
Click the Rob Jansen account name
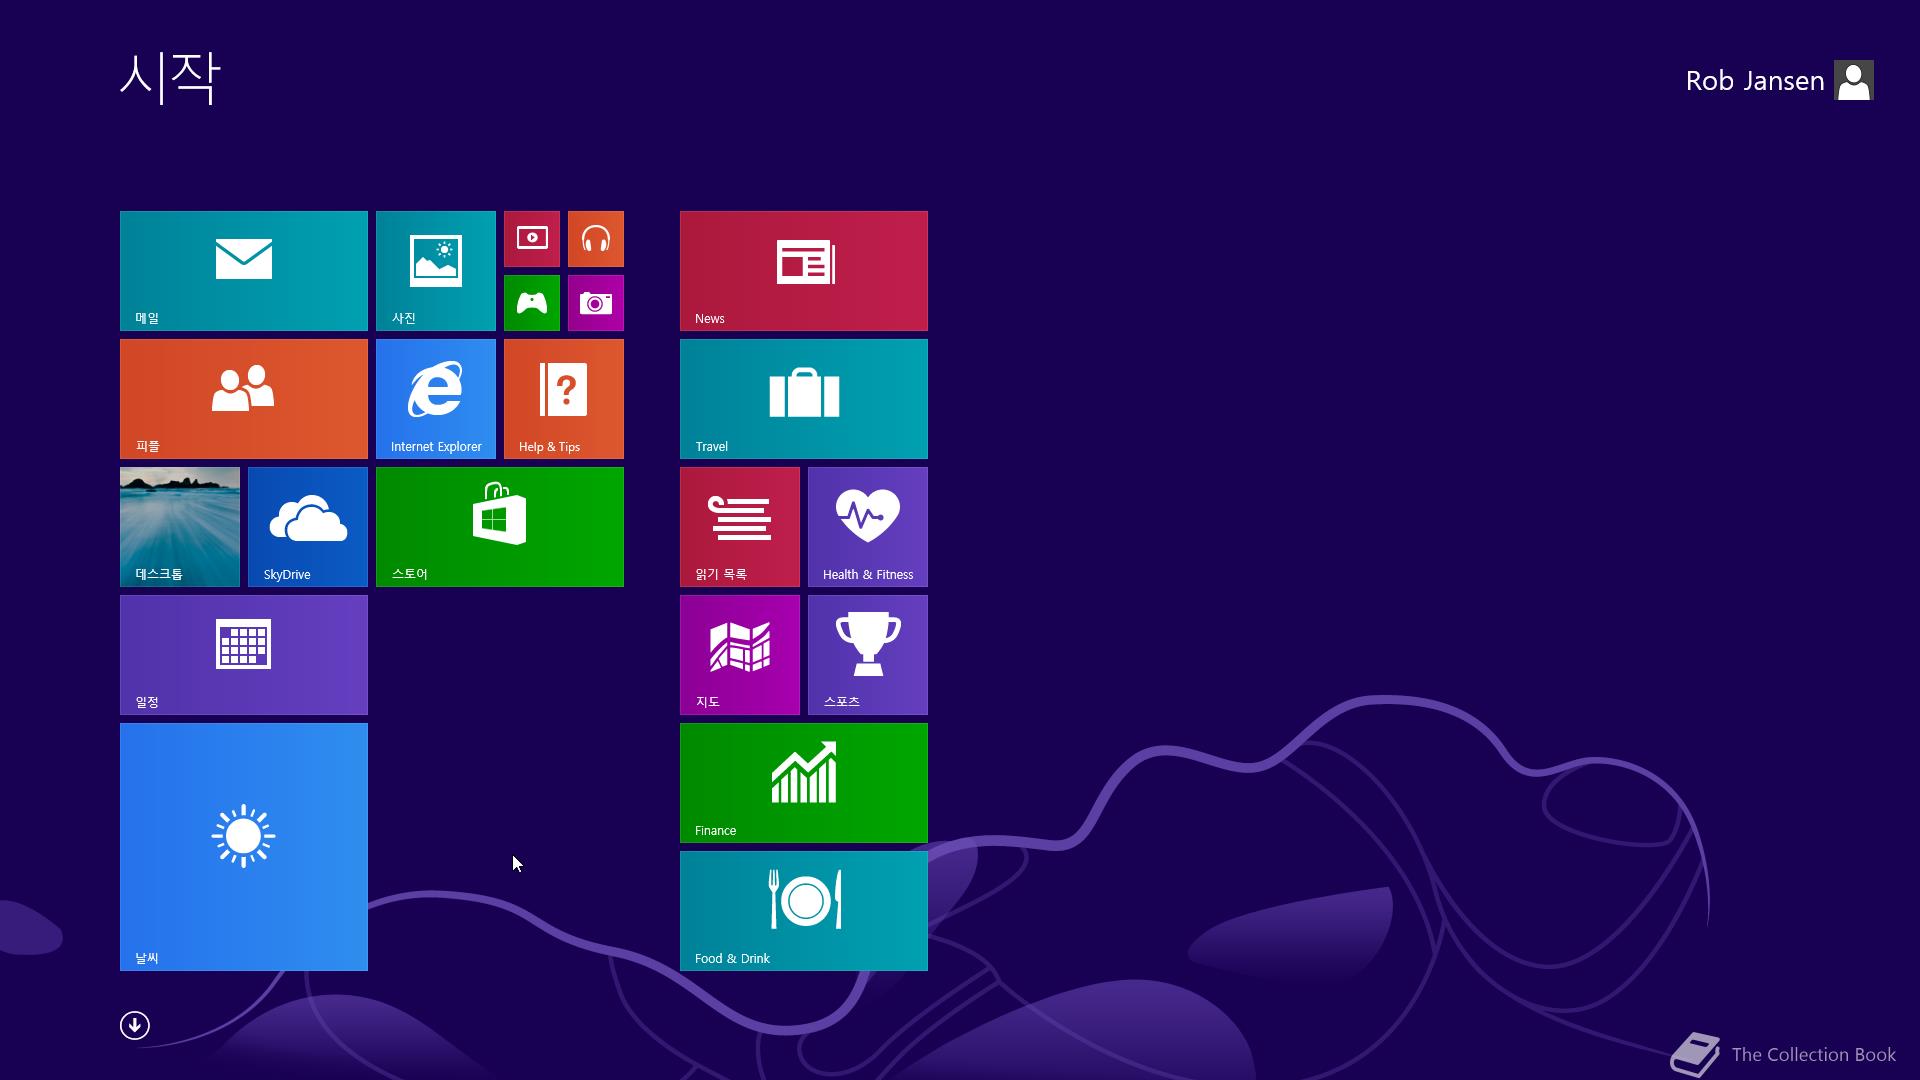pos(1755,81)
